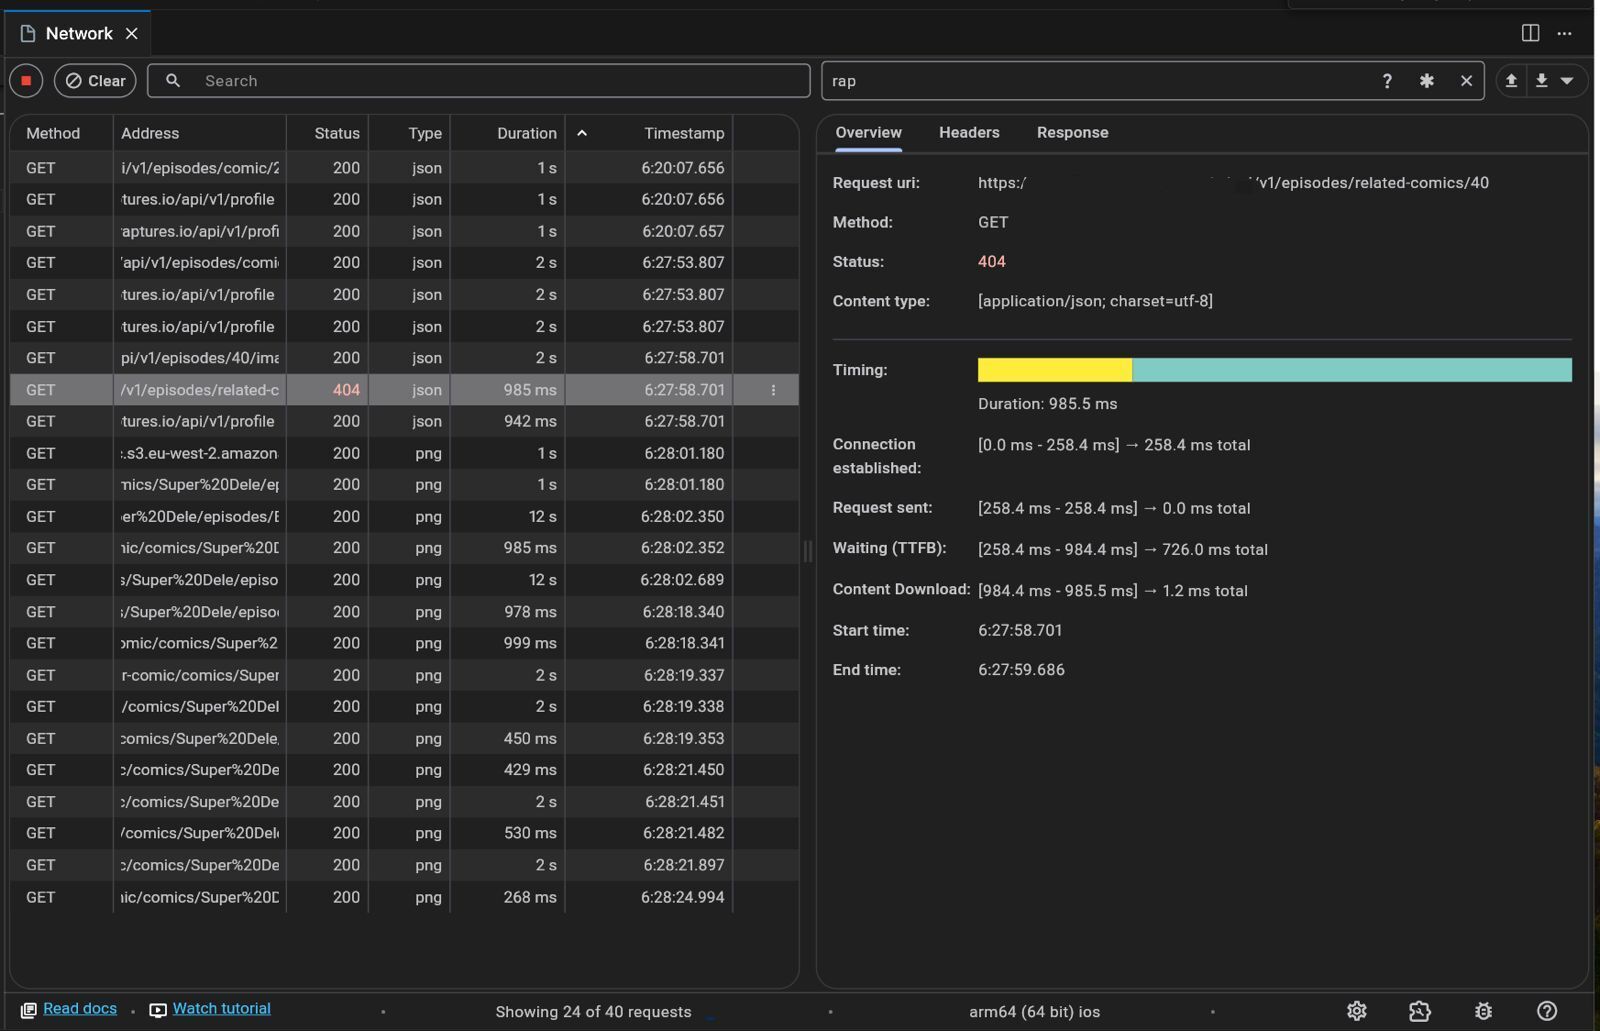This screenshot has height=1031, width=1600.
Task: Select request with 530 ms duration
Action: click(x=404, y=833)
